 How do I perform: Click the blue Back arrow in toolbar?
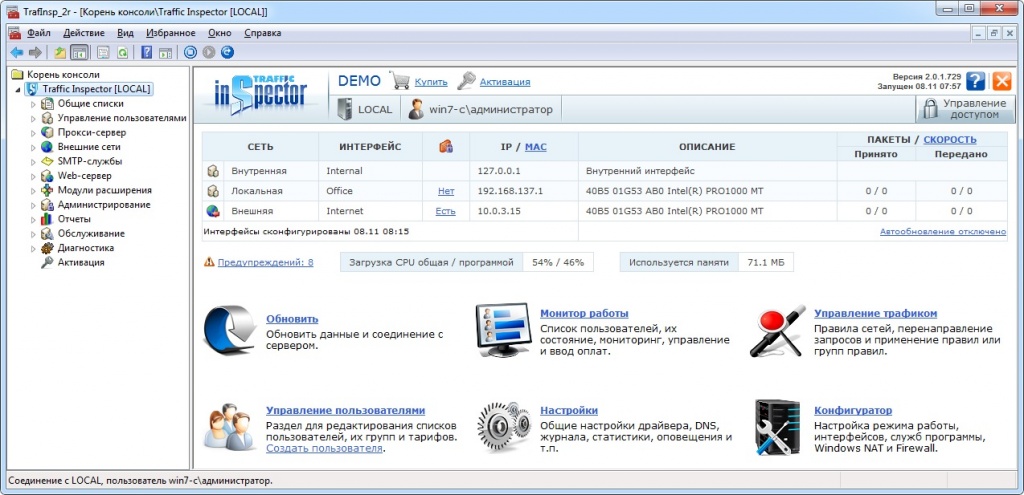point(16,52)
